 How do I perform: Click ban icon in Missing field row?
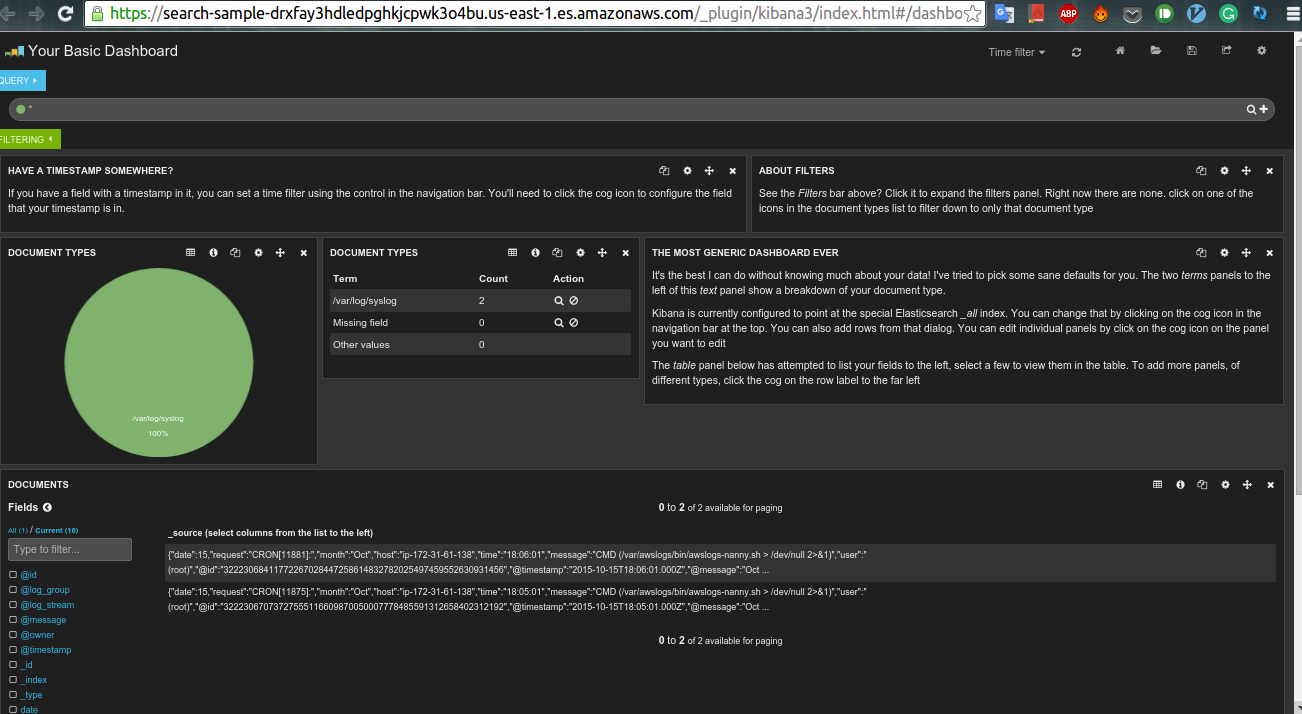point(573,322)
